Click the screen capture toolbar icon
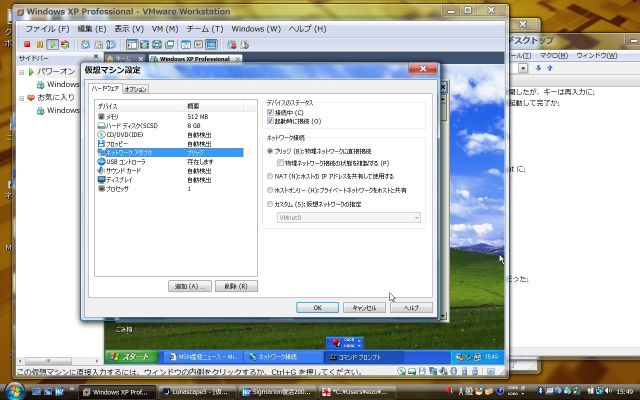The width and height of the screenshot is (640, 400). 232,44
